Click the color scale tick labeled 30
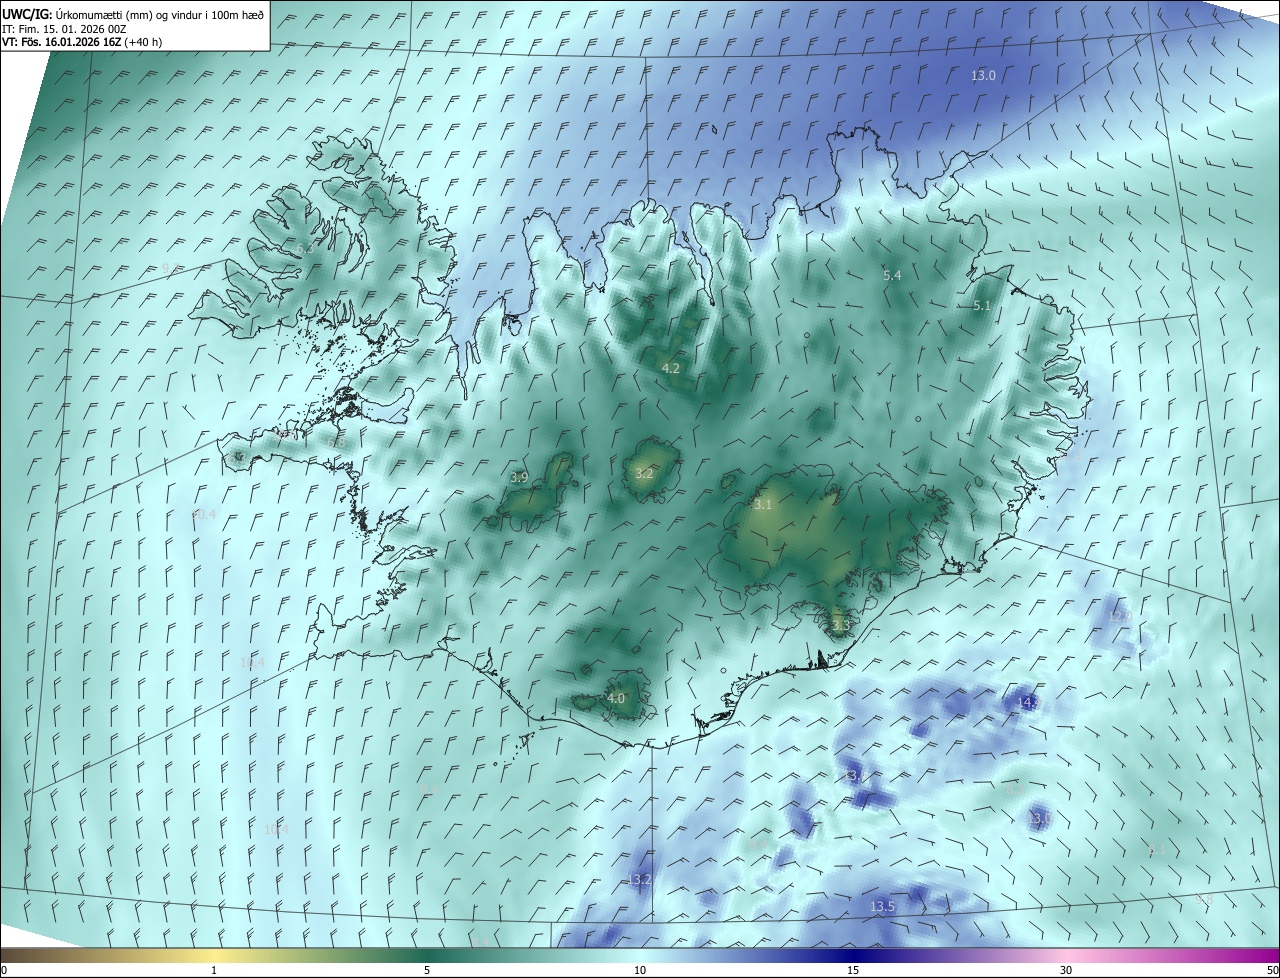Screen dimensions: 1280x978 pyautogui.click(x=1066, y=970)
